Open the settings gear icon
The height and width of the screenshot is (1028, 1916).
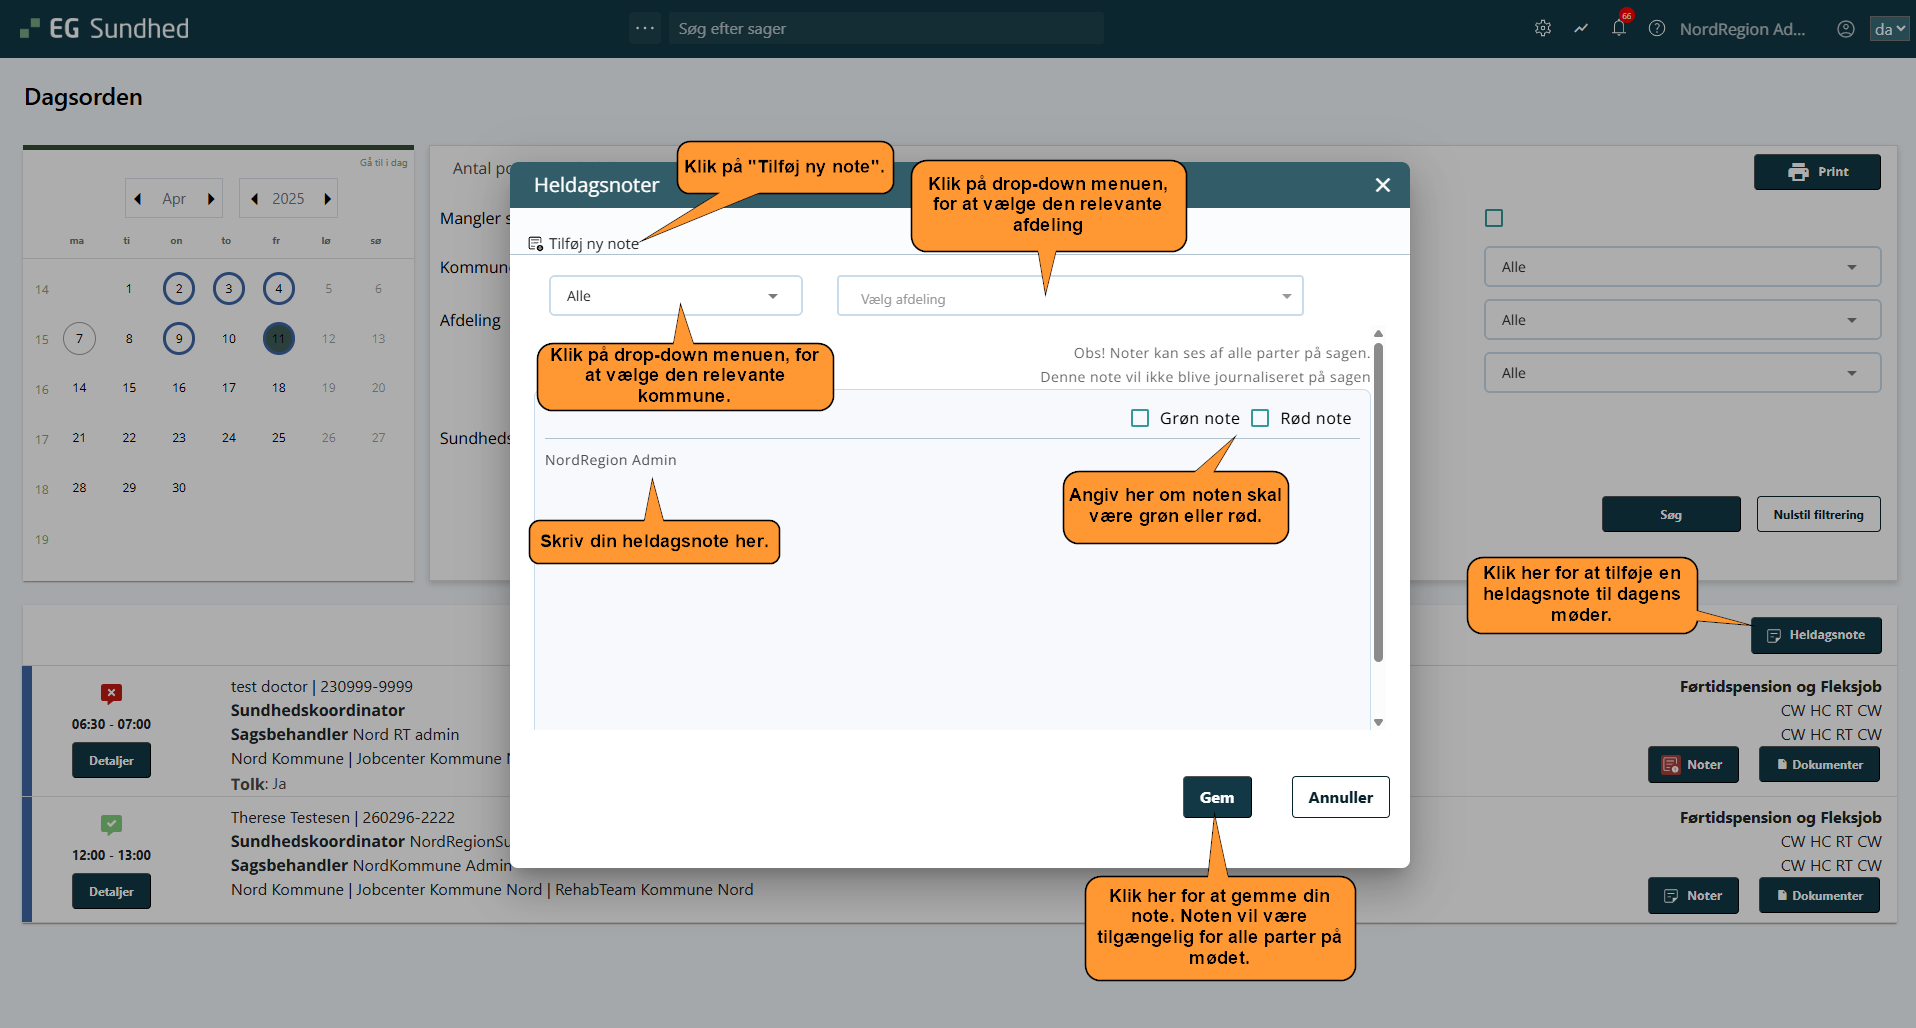point(1543,28)
